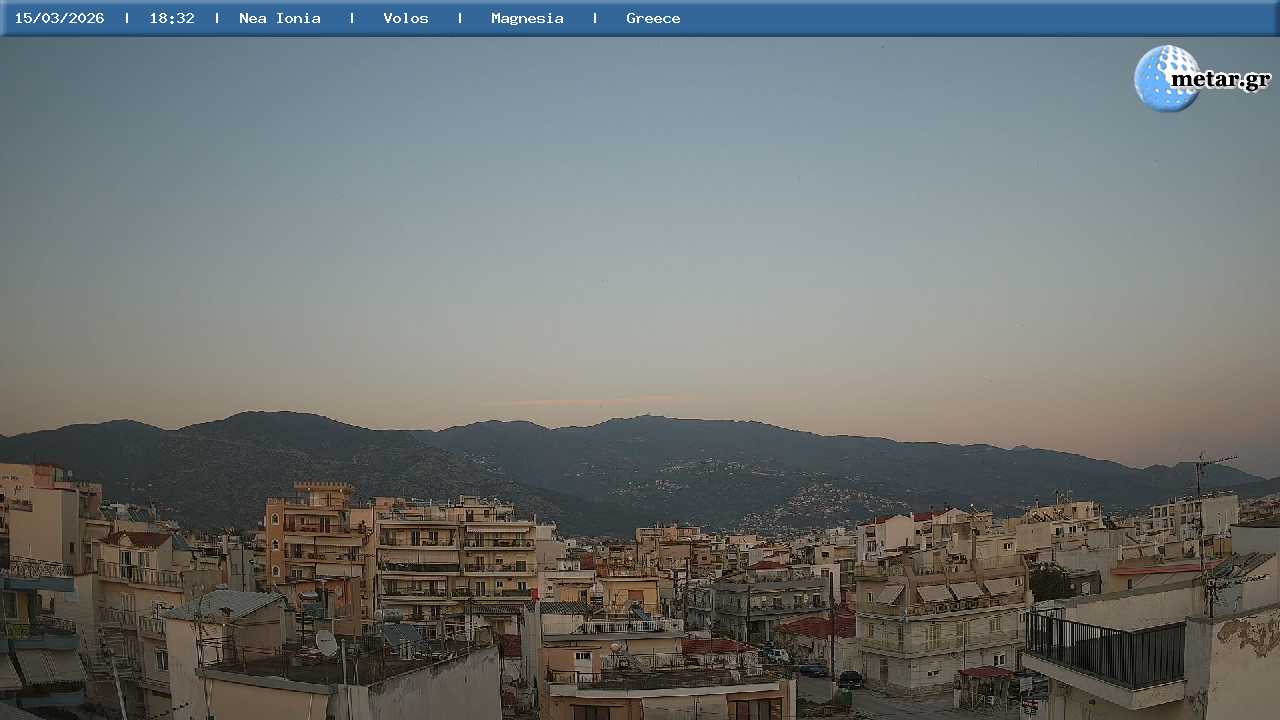This screenshot has height=720, width=1280.
Task: Click the date 15/03/2026 in the header
Action: click(59, 18)
